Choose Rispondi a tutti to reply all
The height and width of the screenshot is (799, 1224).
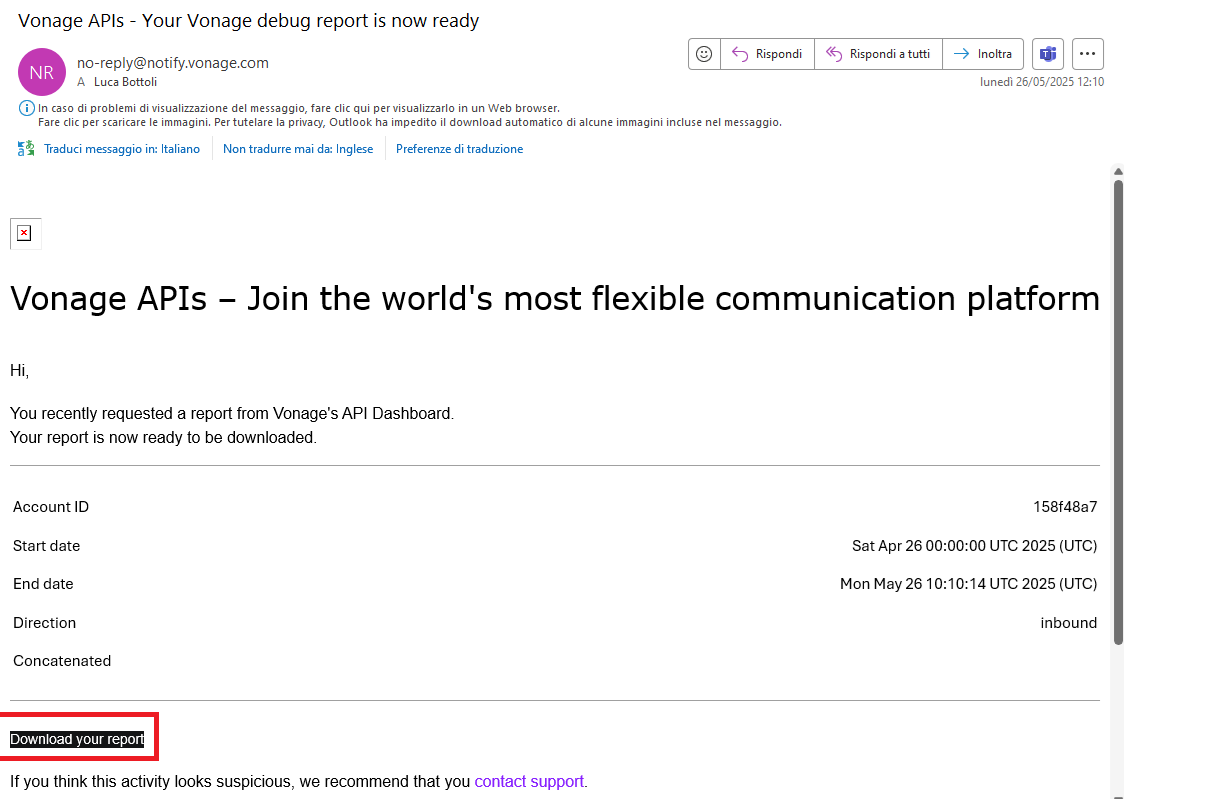coord(878,54)
